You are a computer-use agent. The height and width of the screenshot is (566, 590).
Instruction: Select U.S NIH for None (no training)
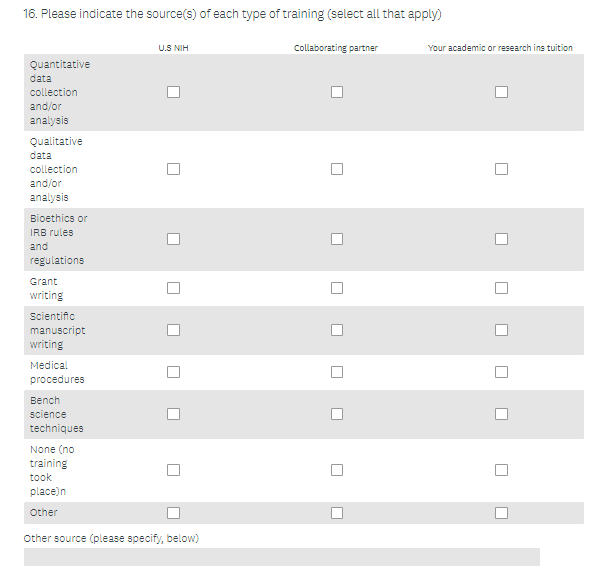(x=173, y=470)
